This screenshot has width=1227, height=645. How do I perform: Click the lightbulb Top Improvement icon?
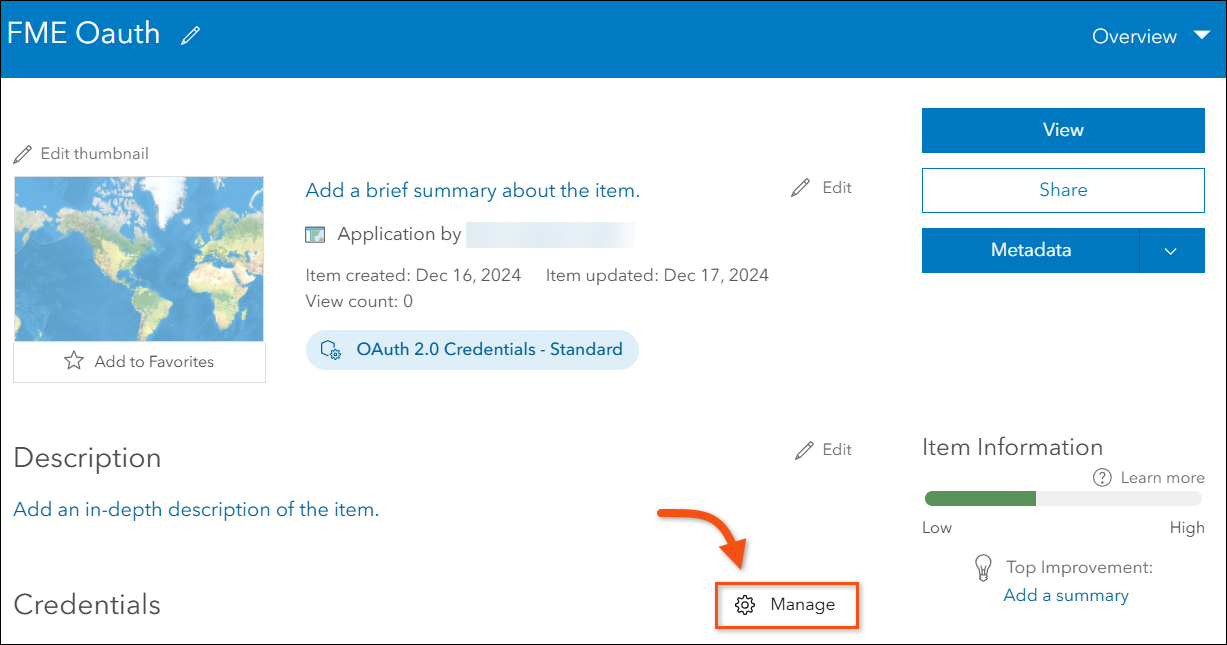point(983,568)
